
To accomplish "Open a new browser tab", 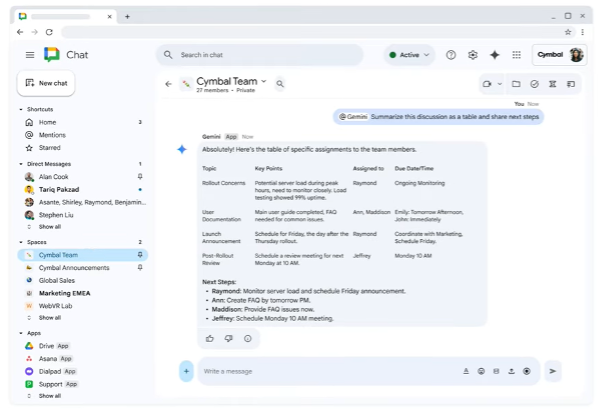I will coord(127,17).
